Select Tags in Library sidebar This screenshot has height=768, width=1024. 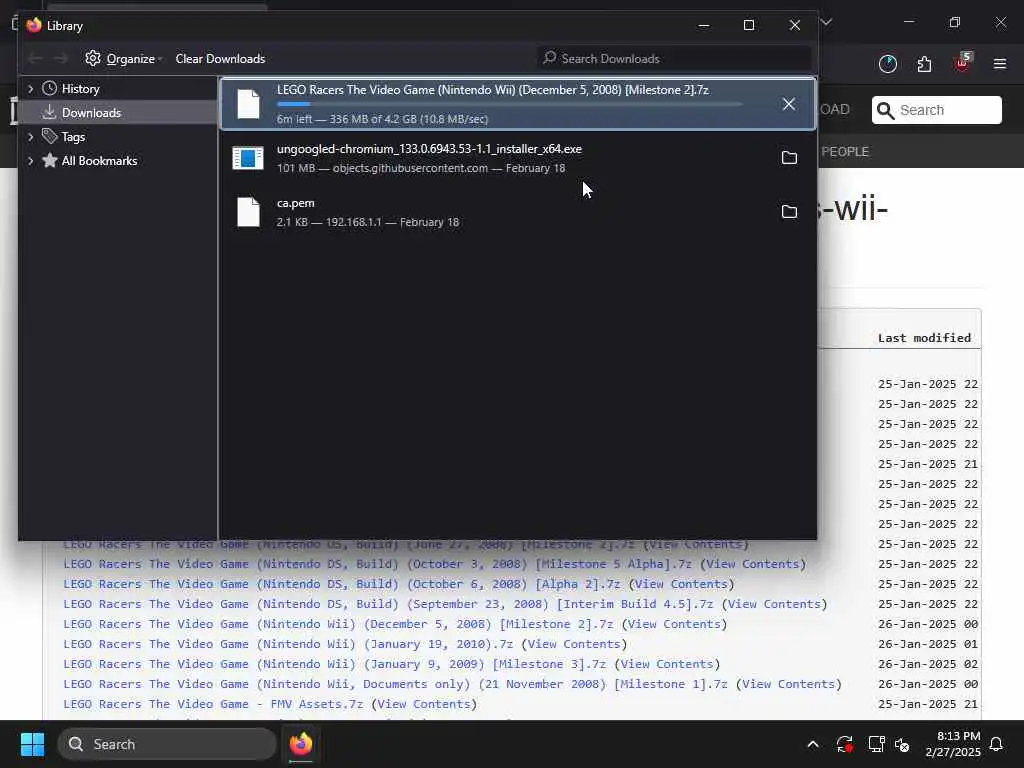coord(73,137)
